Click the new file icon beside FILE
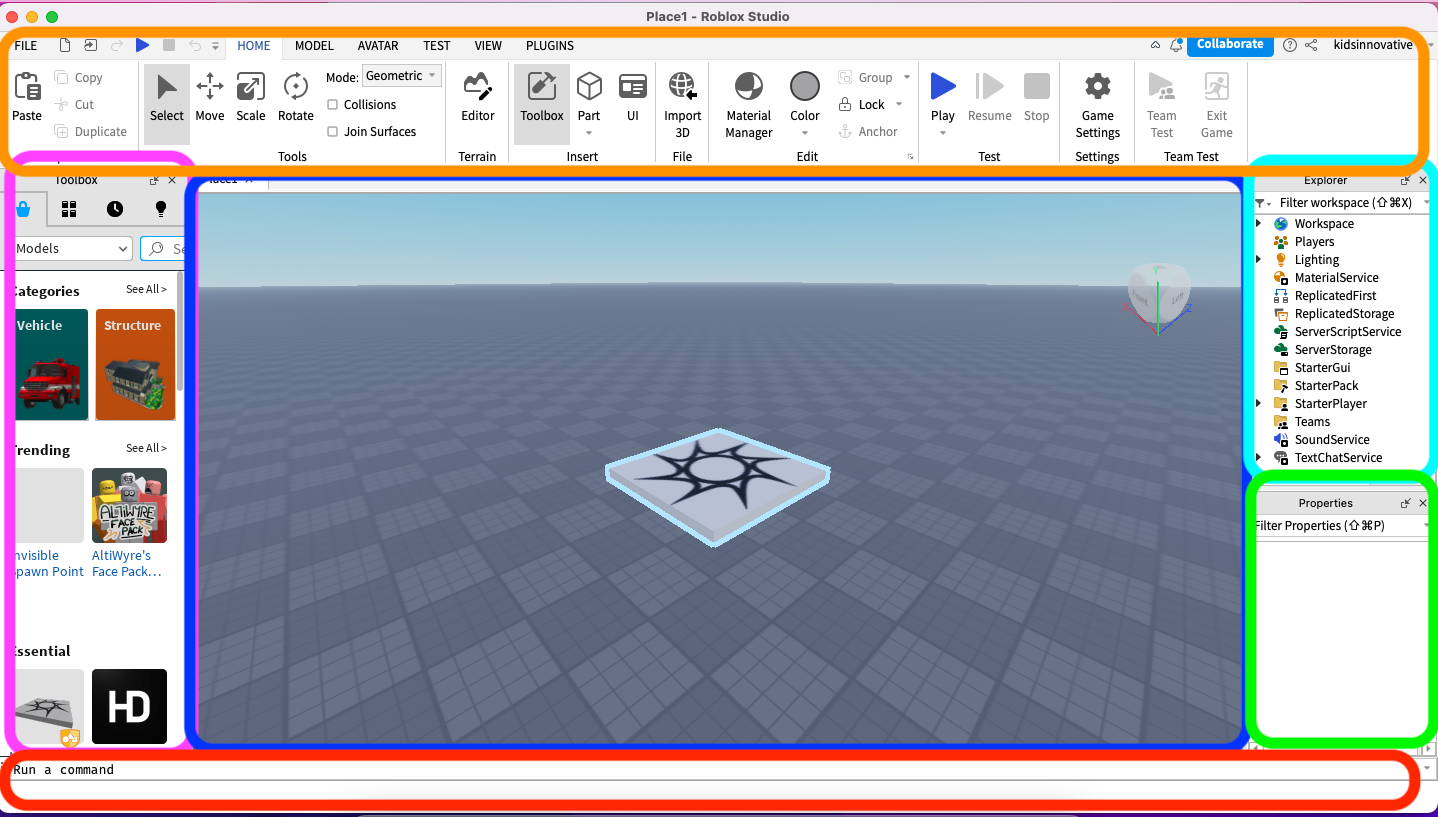This screenshot has height=817, width=1438. [65, 45]
